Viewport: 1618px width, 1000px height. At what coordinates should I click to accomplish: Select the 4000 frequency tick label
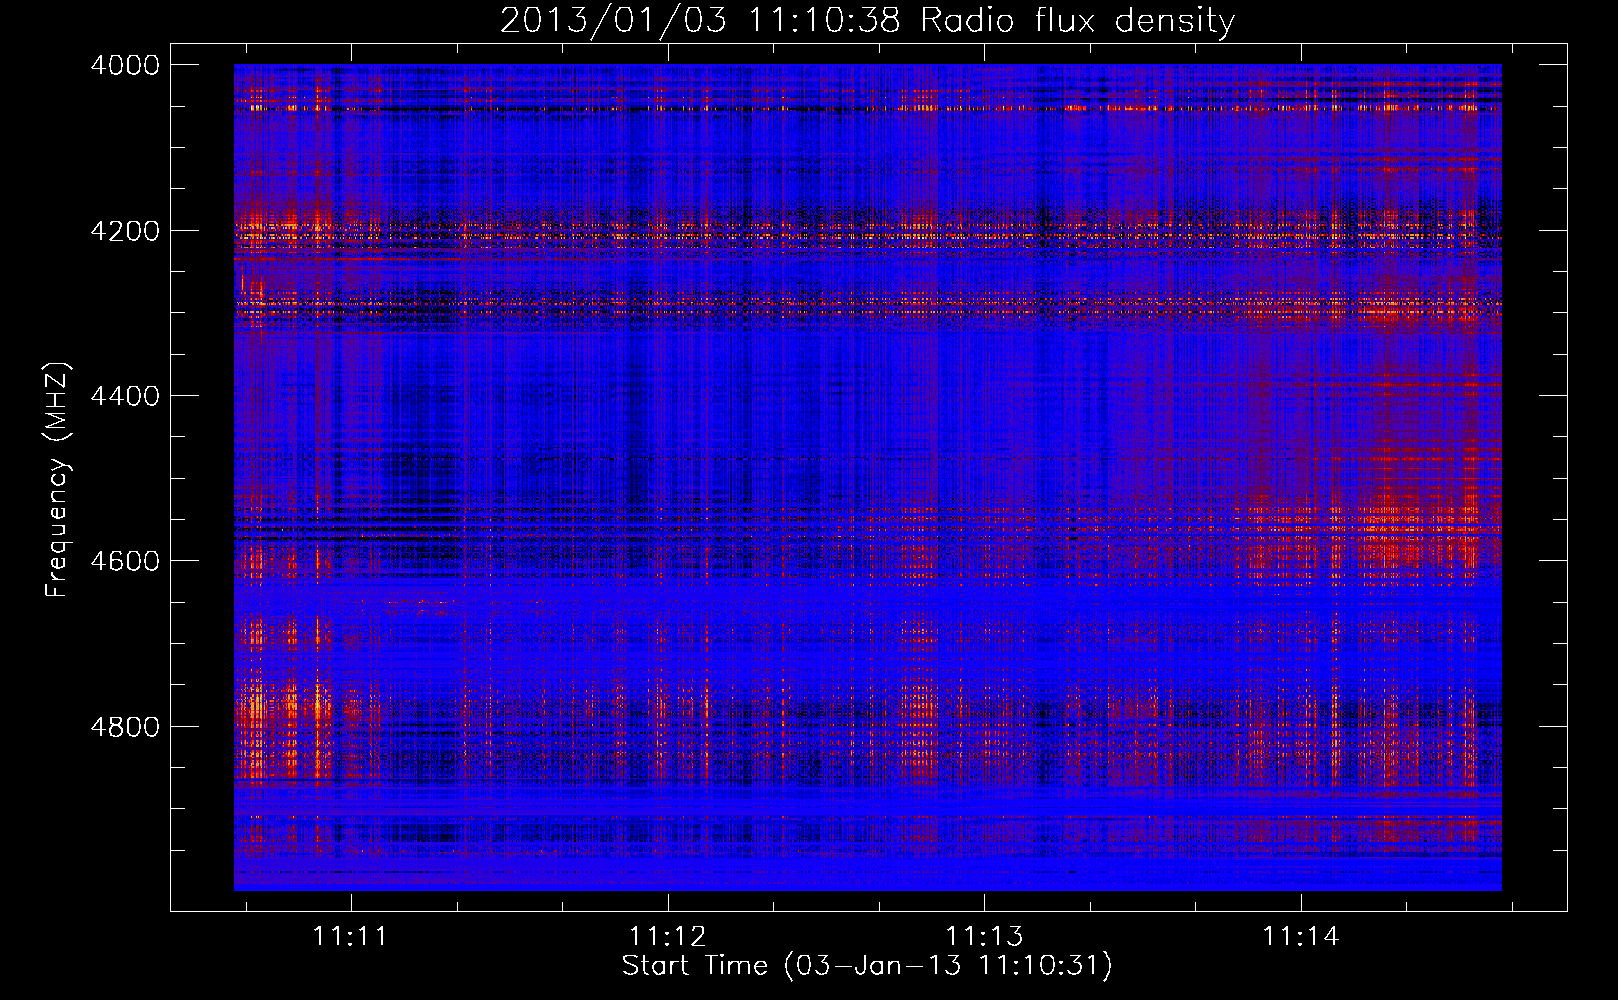125,65
